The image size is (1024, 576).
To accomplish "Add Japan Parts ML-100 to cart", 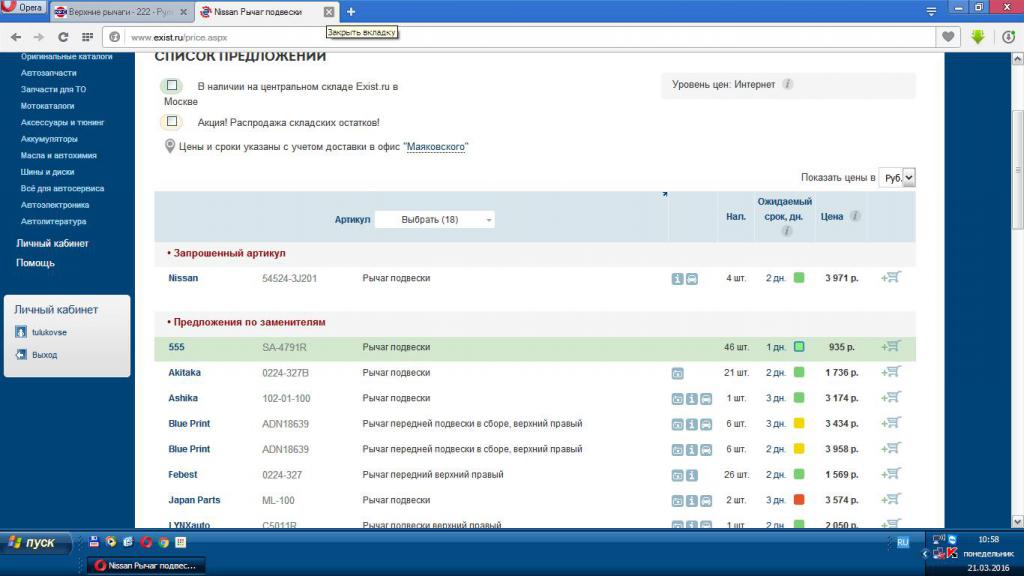I will 891,500.
